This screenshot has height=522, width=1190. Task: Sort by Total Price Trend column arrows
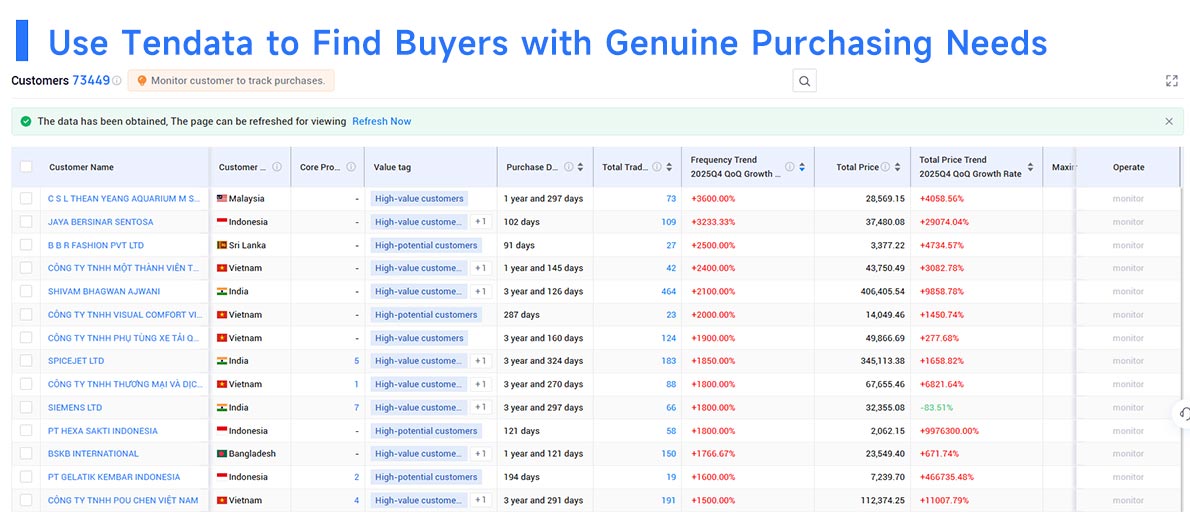pos(1031,167)
